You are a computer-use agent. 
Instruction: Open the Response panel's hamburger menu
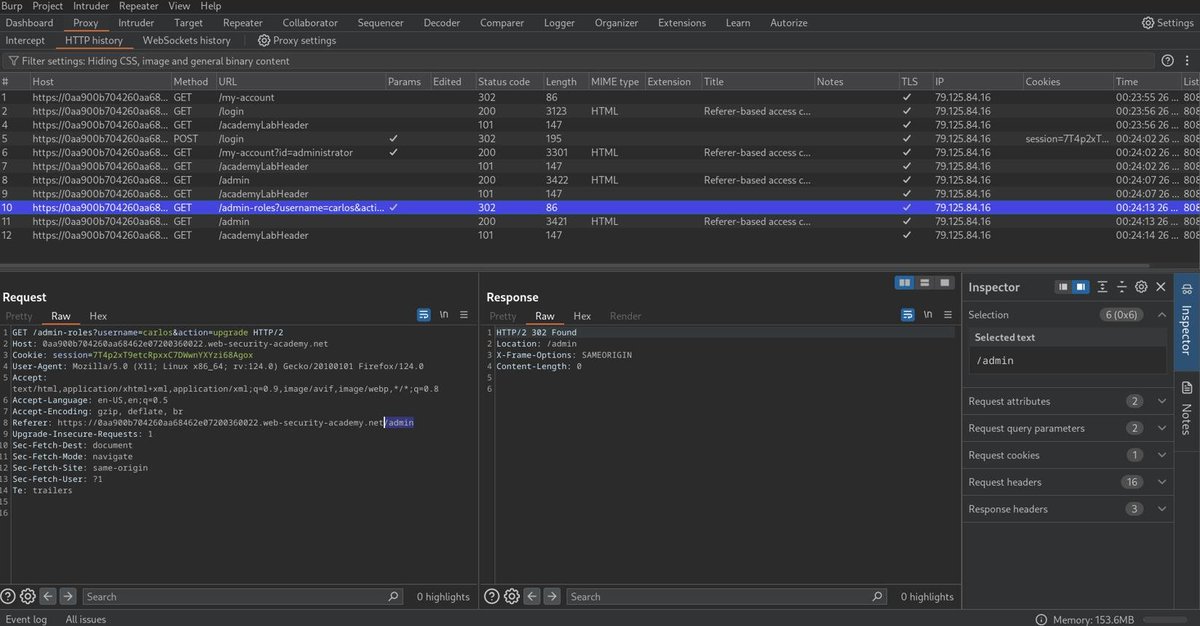(948, 314)
